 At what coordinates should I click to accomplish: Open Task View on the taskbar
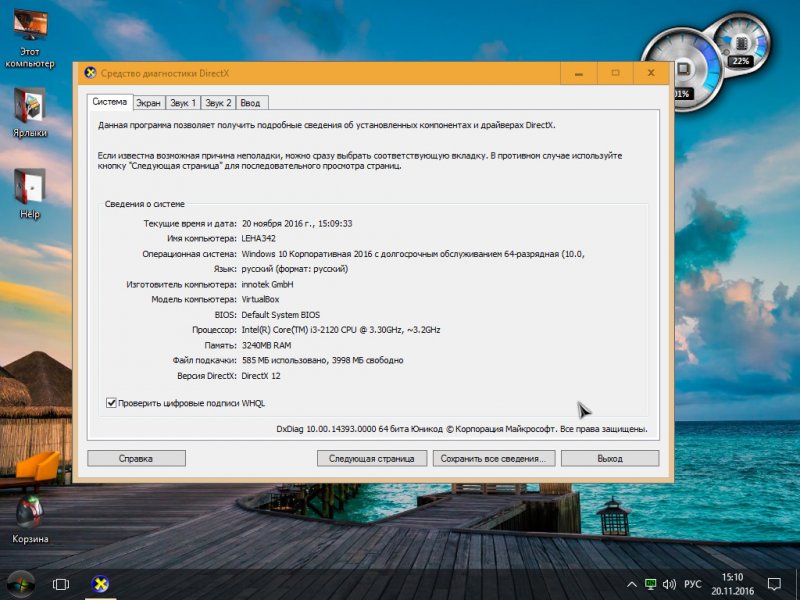pyautogui.click(x=61, y=584)
